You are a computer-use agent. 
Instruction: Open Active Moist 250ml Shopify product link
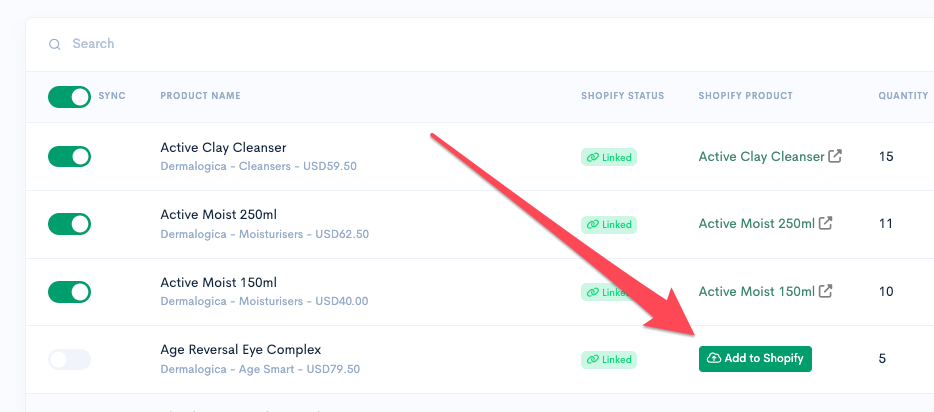click(756, 224)
